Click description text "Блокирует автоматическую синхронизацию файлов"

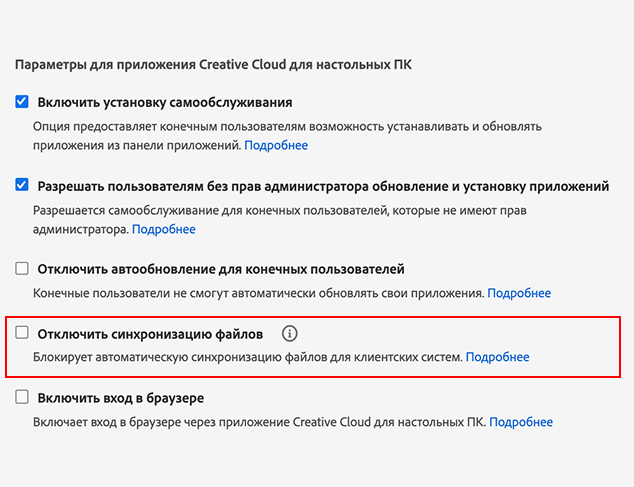(x=247, y=357)
